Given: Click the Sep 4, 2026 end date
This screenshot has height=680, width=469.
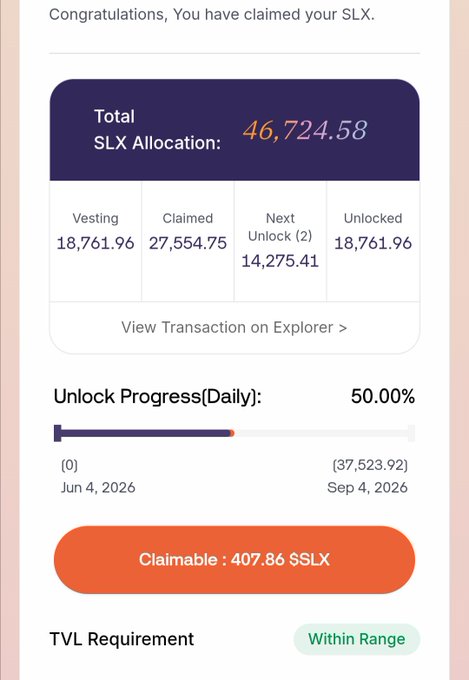Looking at the screenshot, I should coord(367,487).
